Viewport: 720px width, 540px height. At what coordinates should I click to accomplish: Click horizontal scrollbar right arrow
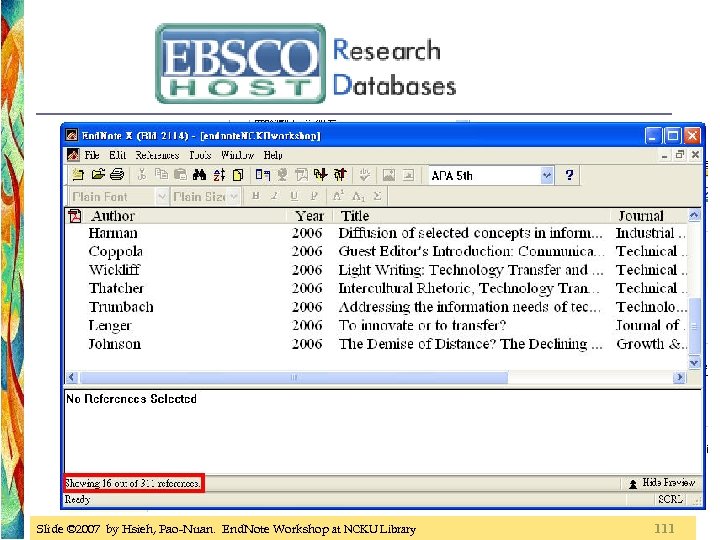coord(680,377)
